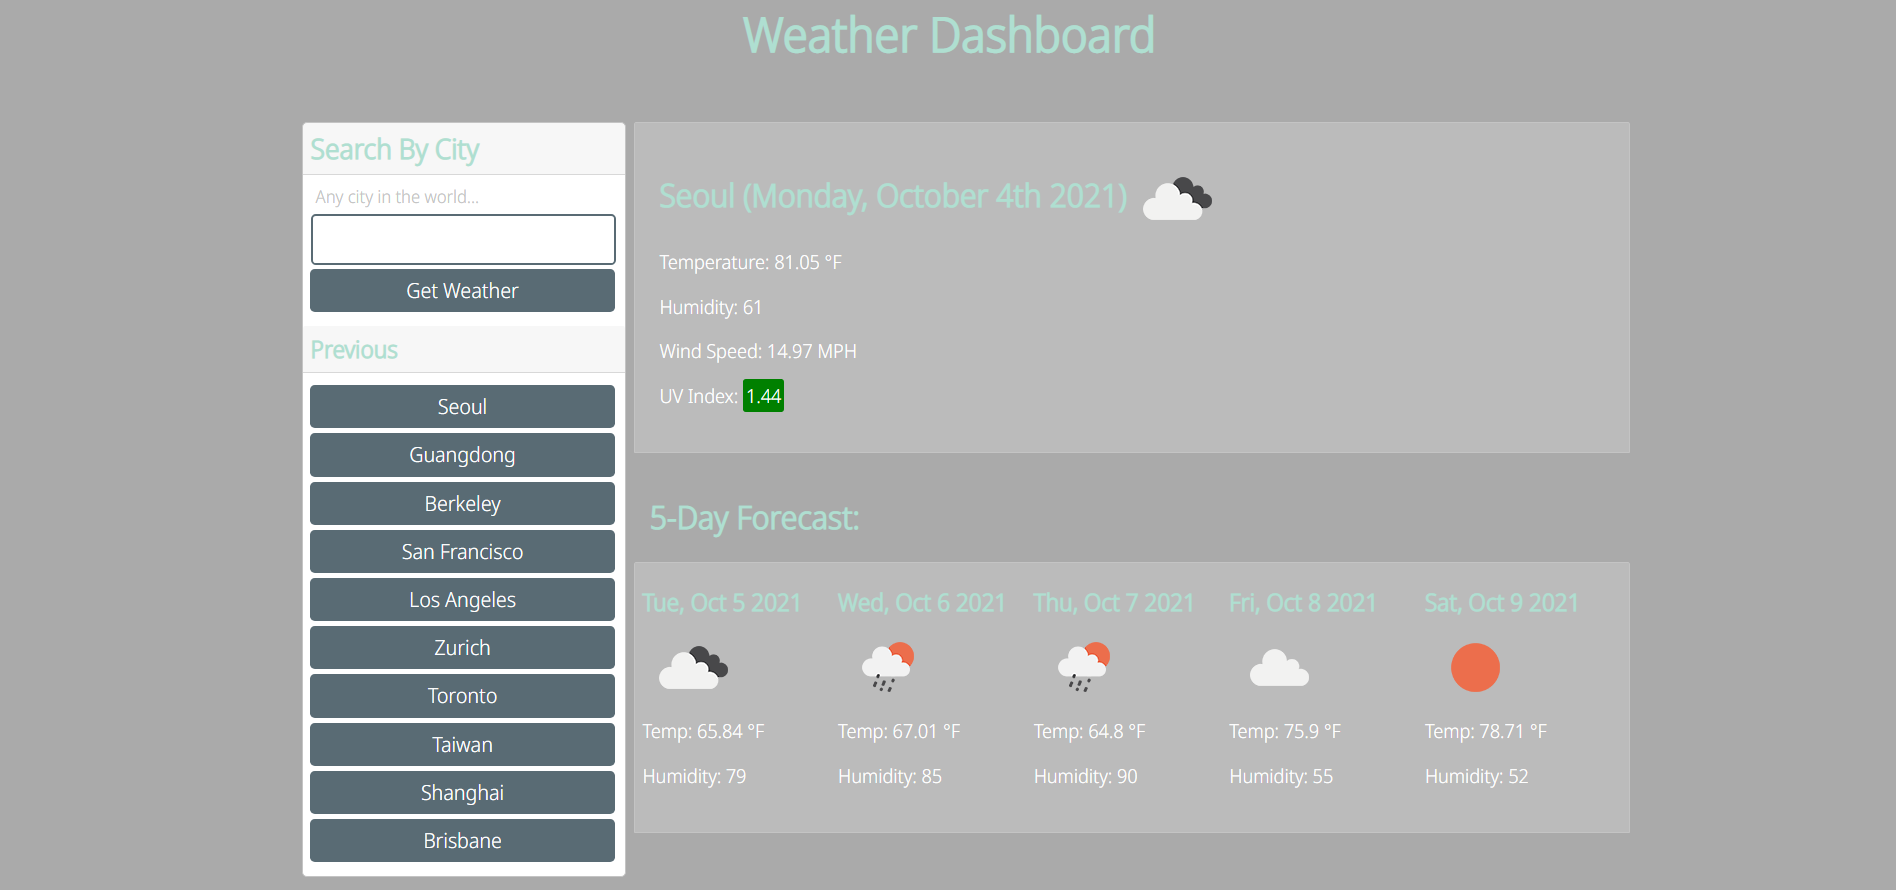Click Temp: 75.9 °F value
The width and height of the screenshot is (1896, 890).
click(x=1285, y=732)
